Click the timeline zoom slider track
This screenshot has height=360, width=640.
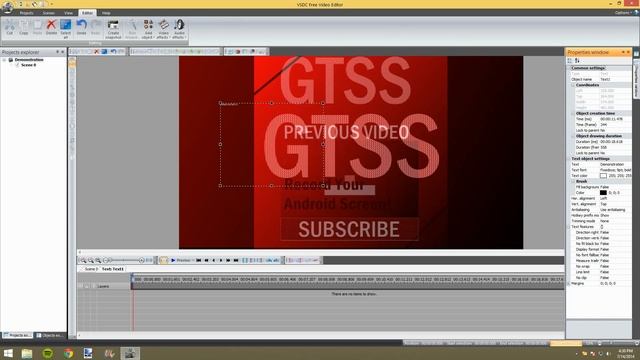(124, 260)
